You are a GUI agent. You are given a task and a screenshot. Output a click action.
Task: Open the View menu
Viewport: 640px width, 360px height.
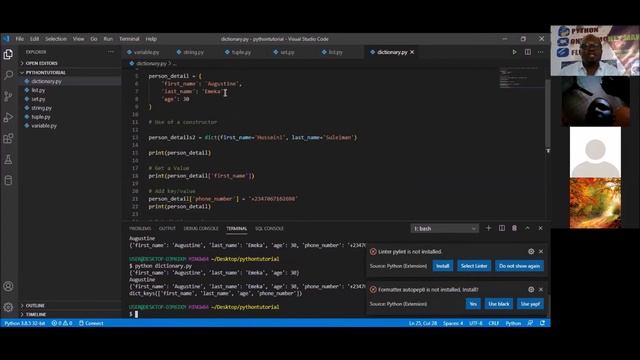tap(78, 39)
